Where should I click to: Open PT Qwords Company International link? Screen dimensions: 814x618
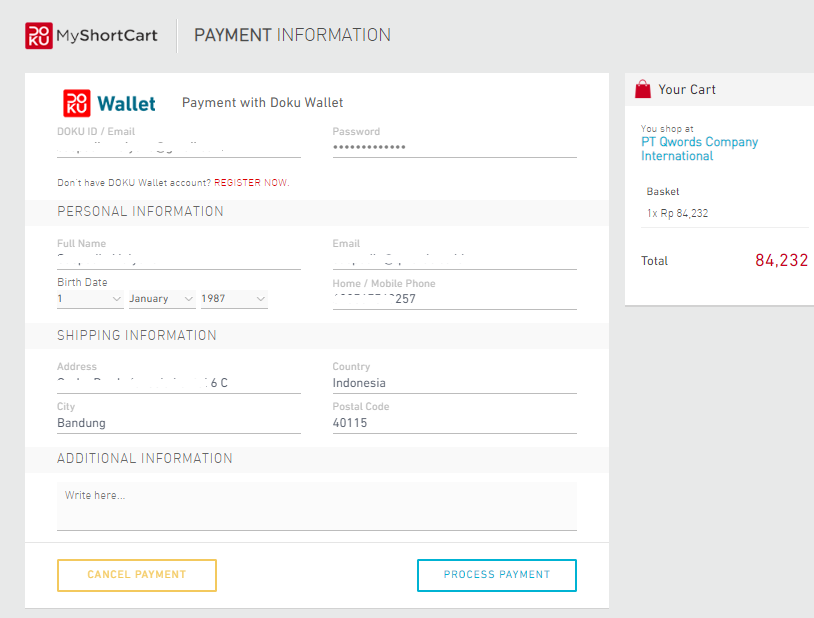coord(699,149)
